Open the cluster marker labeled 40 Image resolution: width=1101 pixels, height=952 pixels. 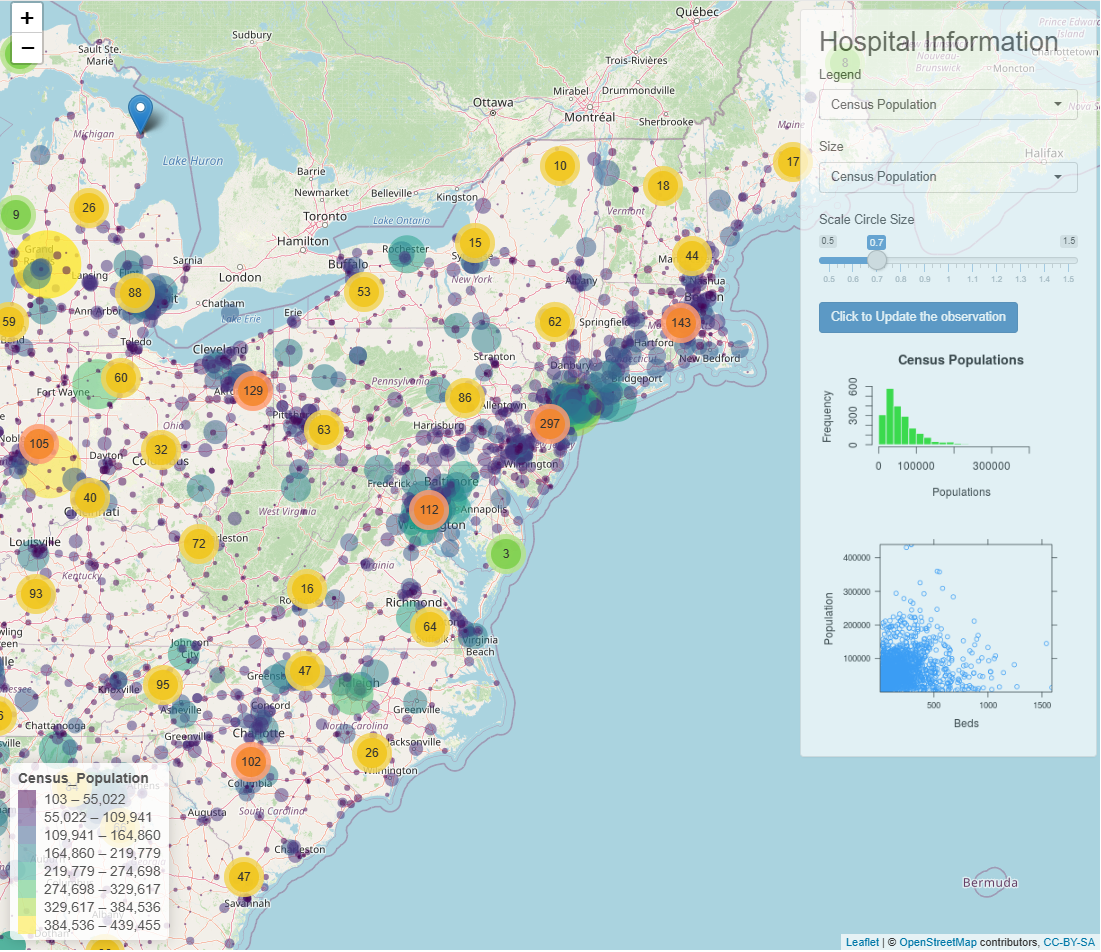pyautogui.click(x=89, y=497)
